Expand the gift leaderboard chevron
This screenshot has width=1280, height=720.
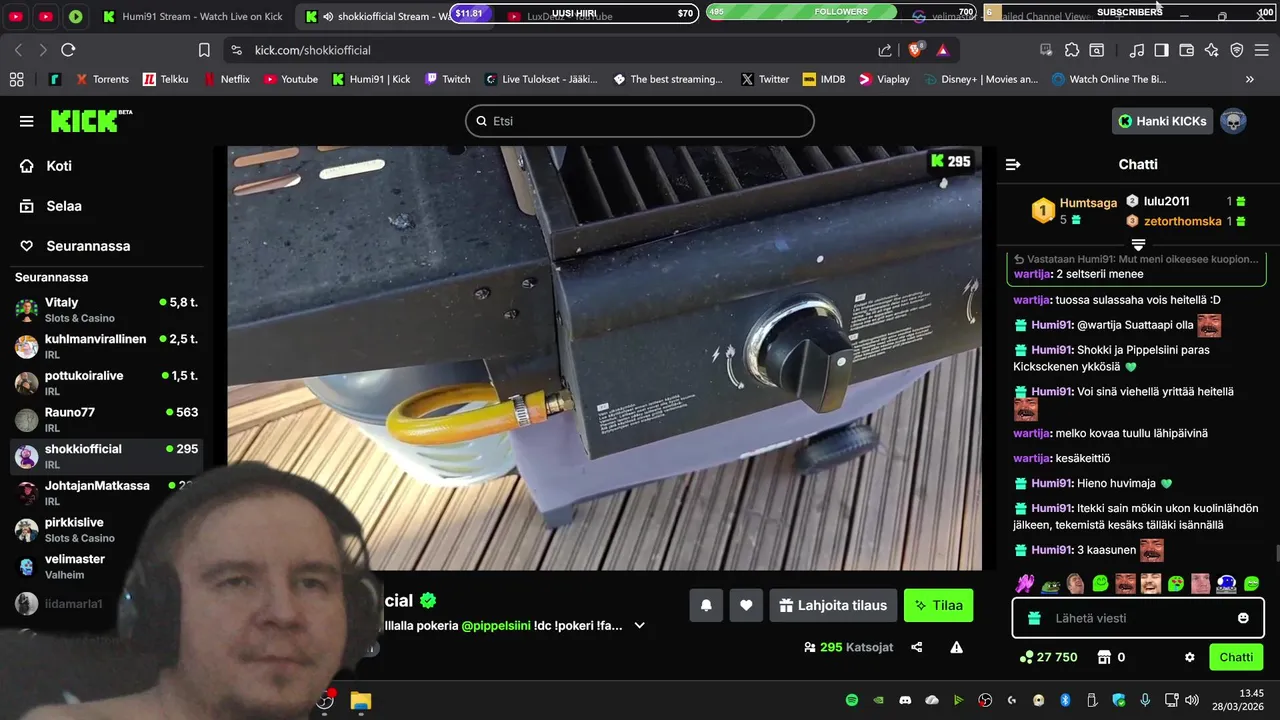(1138, 245)
